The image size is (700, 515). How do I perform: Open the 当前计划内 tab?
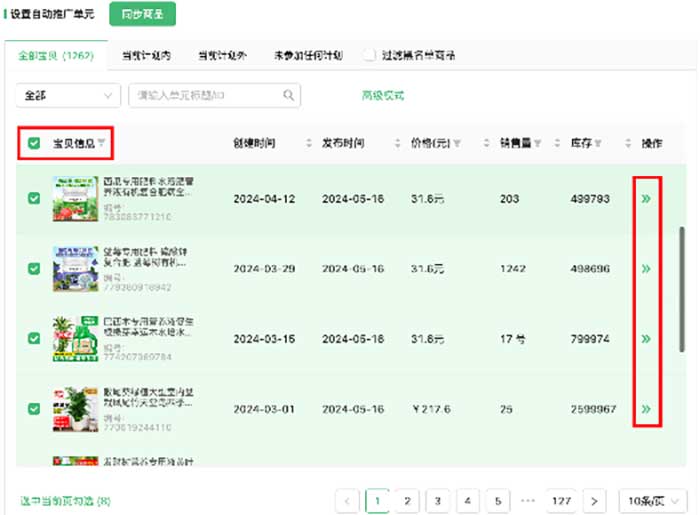click(x=146, y=56)
